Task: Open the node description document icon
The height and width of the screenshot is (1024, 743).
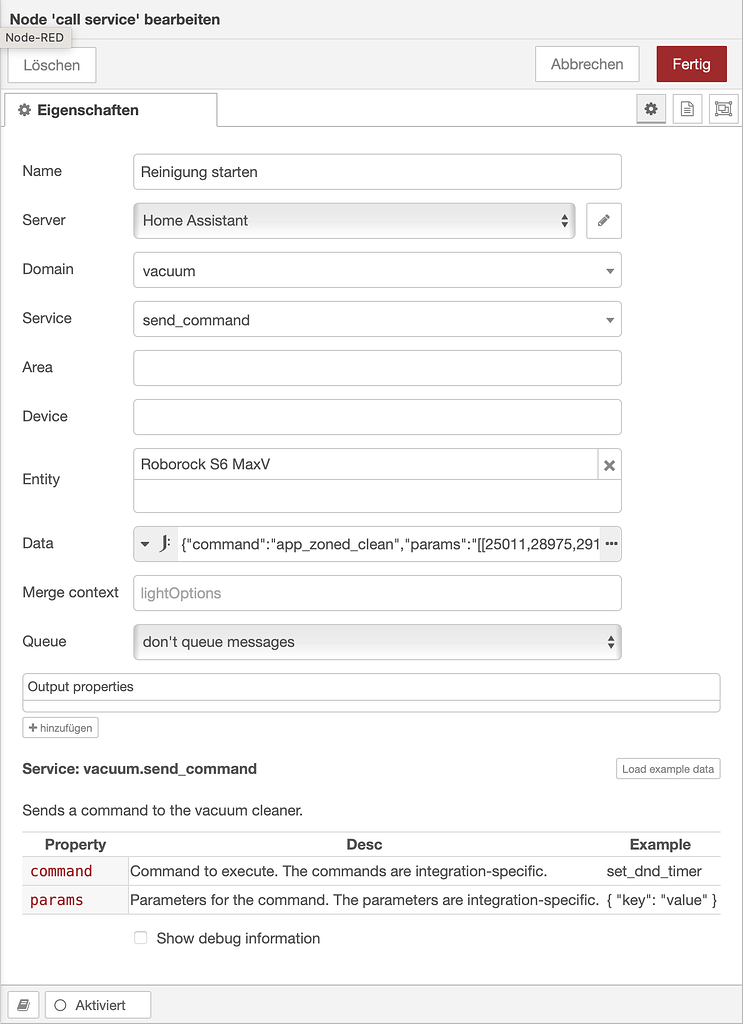Action: [687, 108]
